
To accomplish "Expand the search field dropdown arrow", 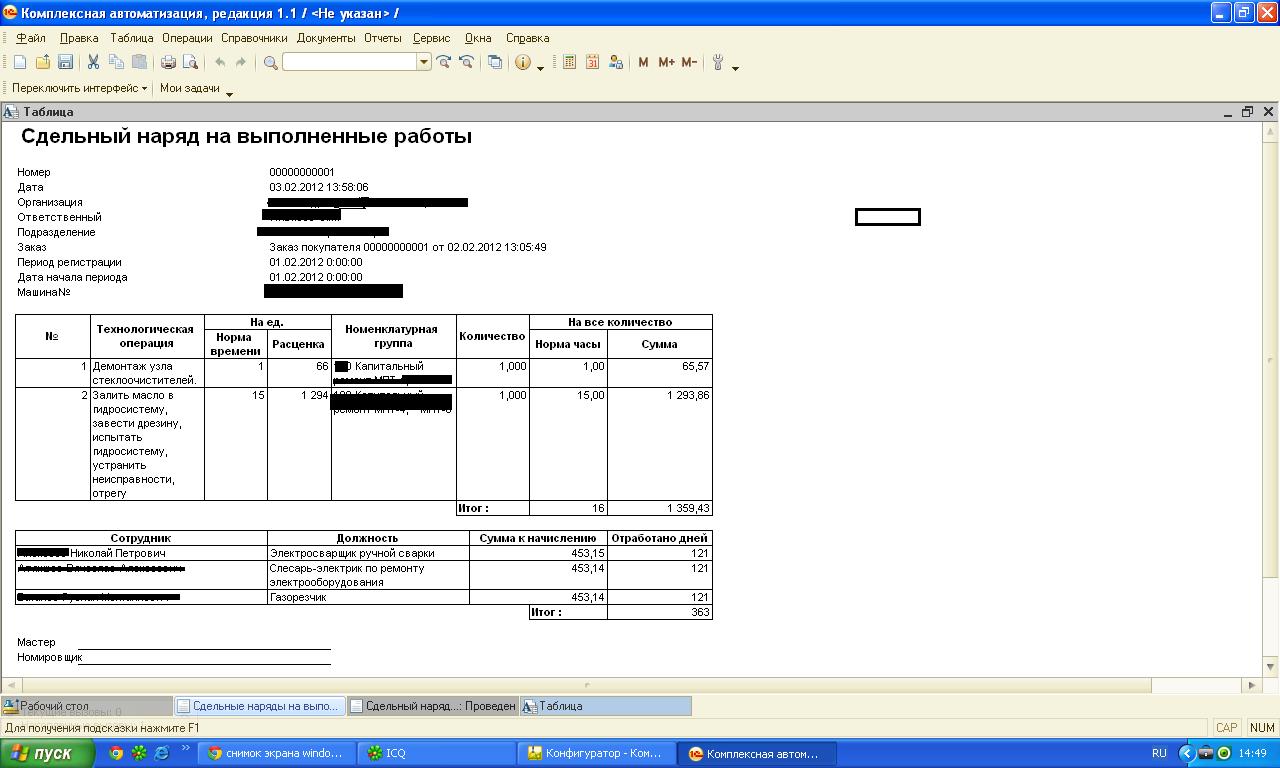I will click(x=424, y=62).
